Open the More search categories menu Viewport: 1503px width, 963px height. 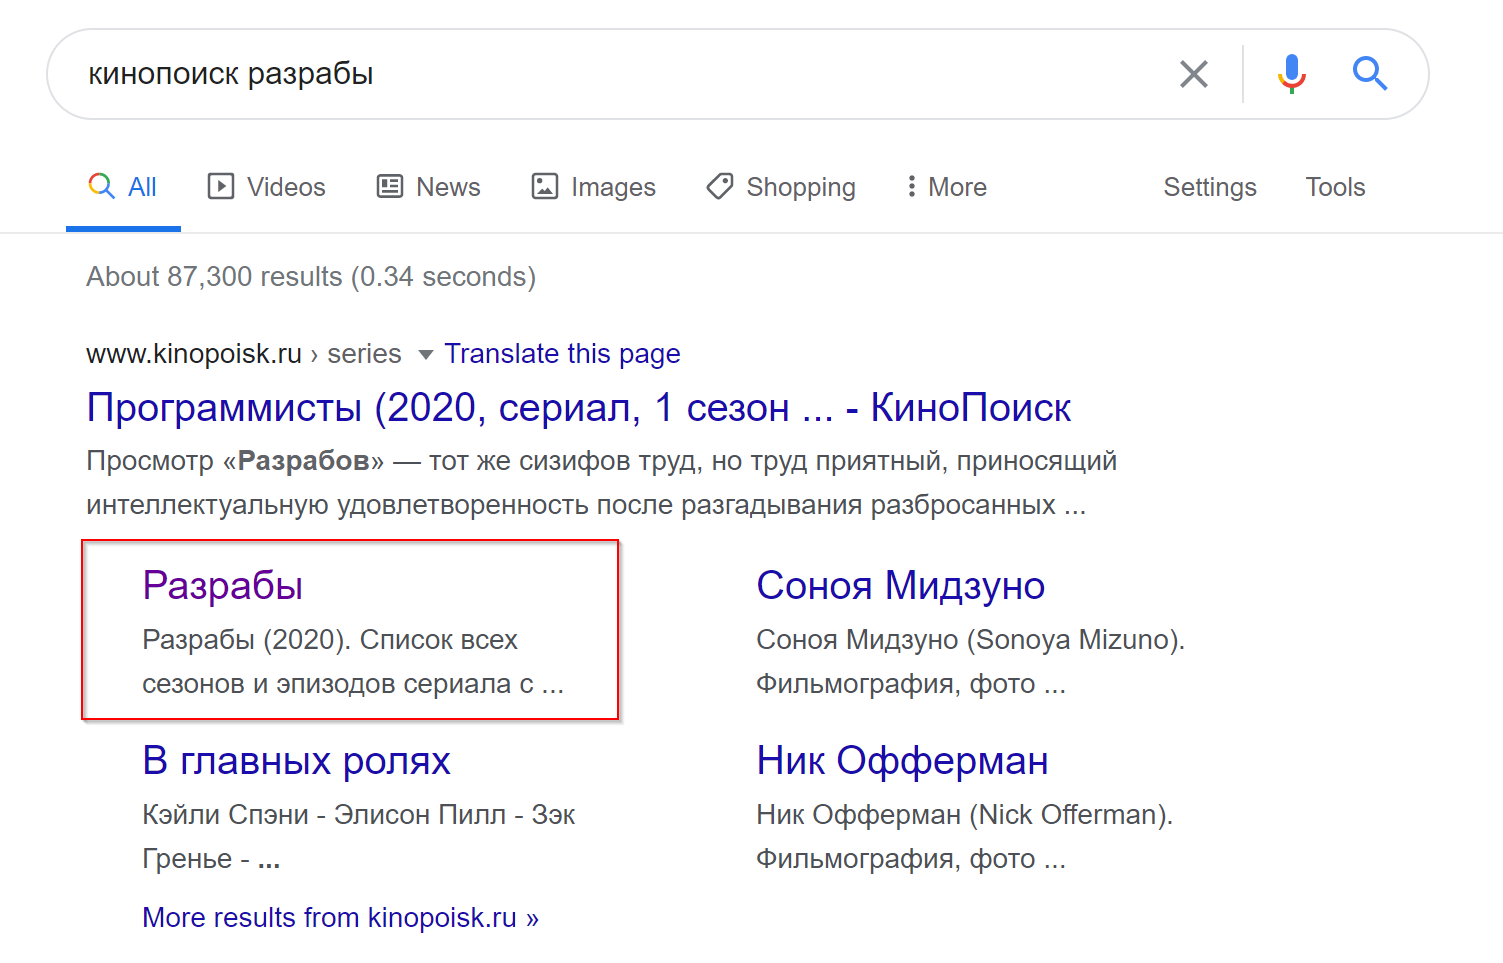(x=957, y=187)
